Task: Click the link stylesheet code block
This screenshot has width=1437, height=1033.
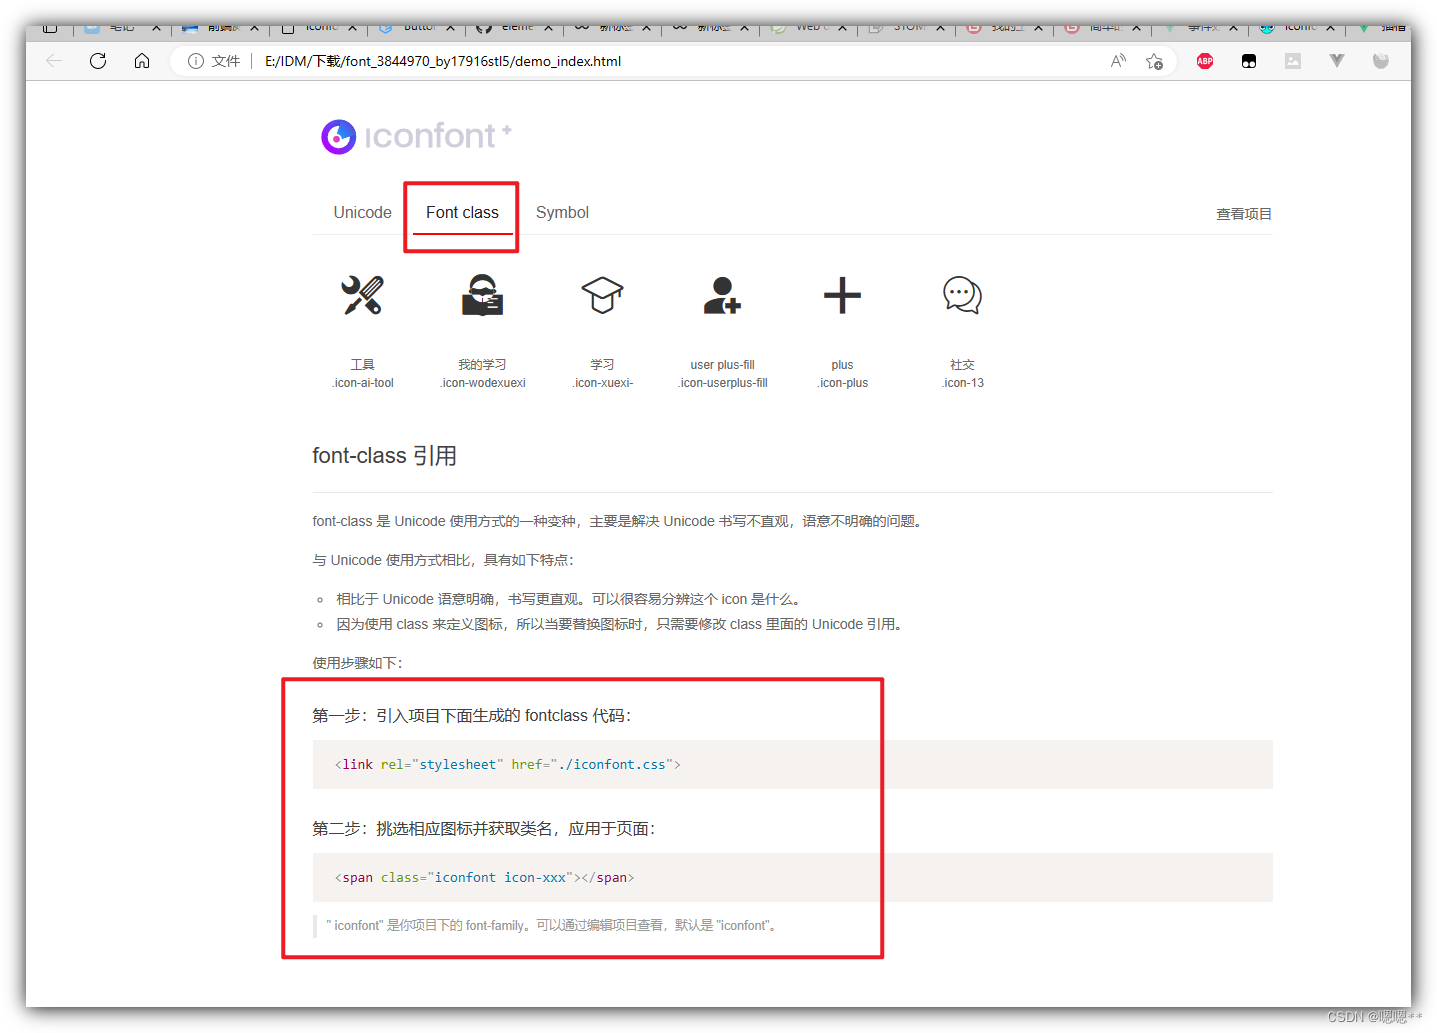Action: click(792, 764)
